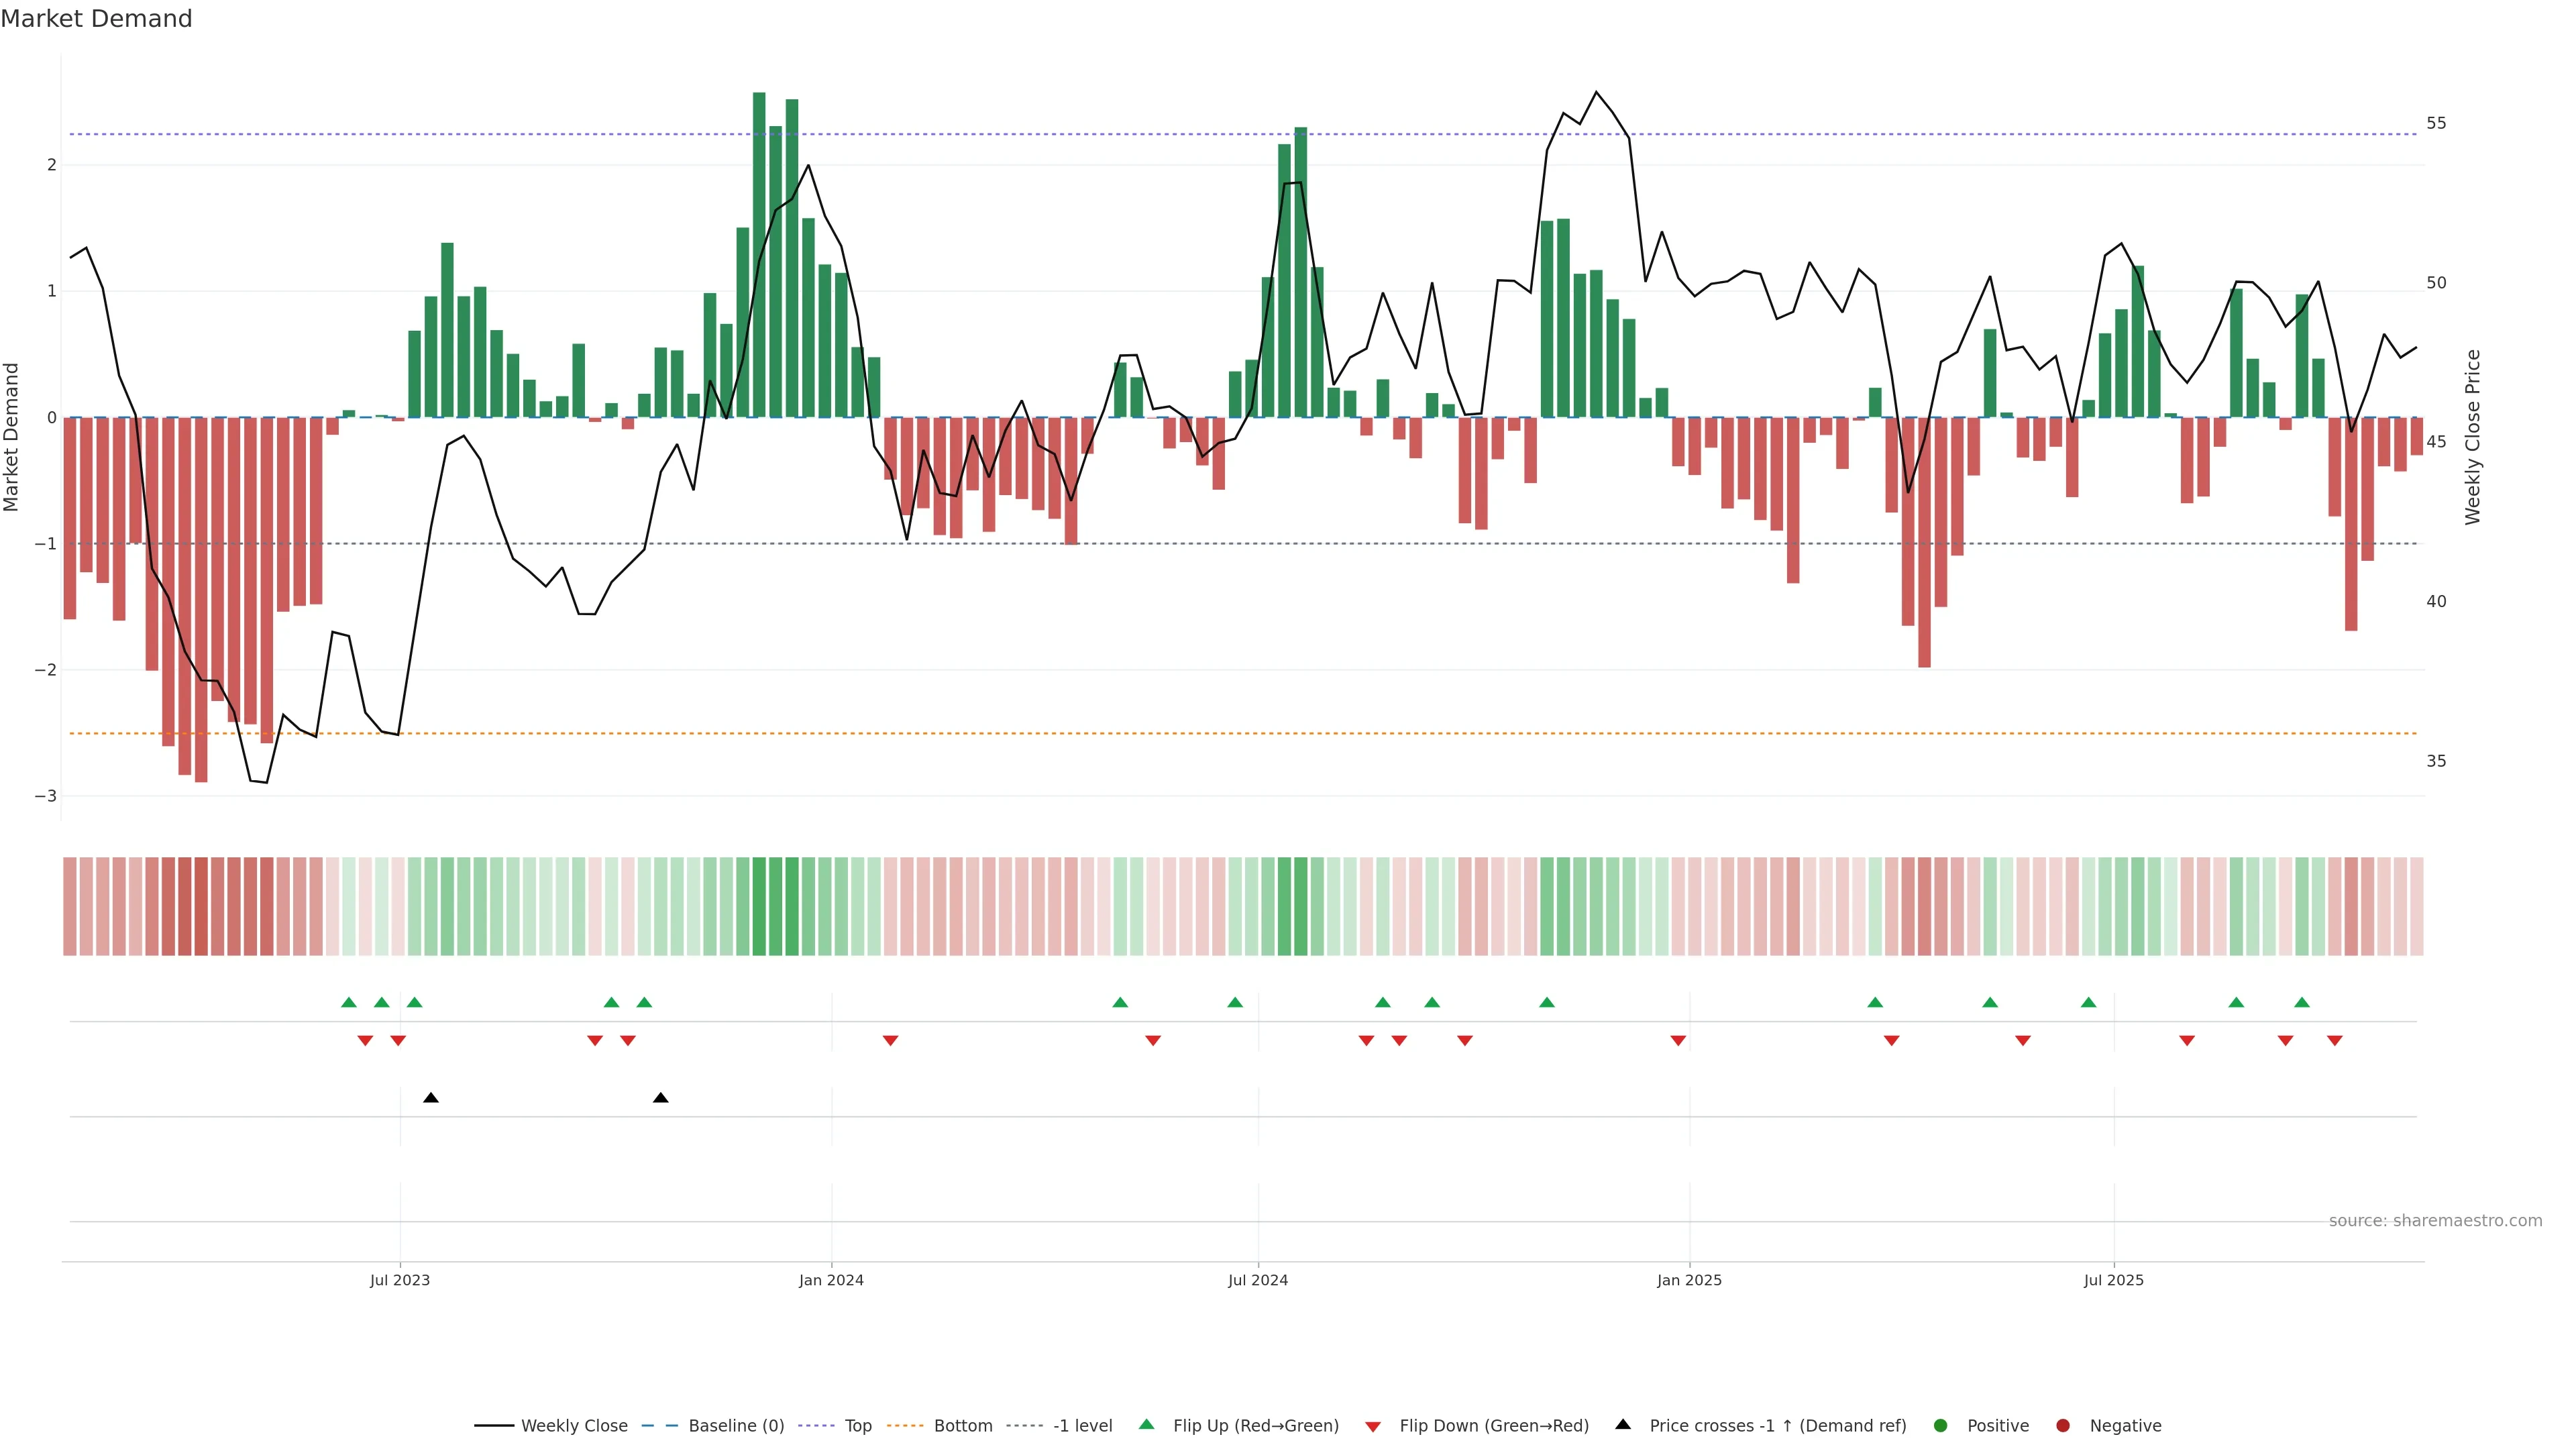This screenshot has width=2576, height=1449.
Task: Click the red Negative circle in legend
Action: [2063, 1426]
